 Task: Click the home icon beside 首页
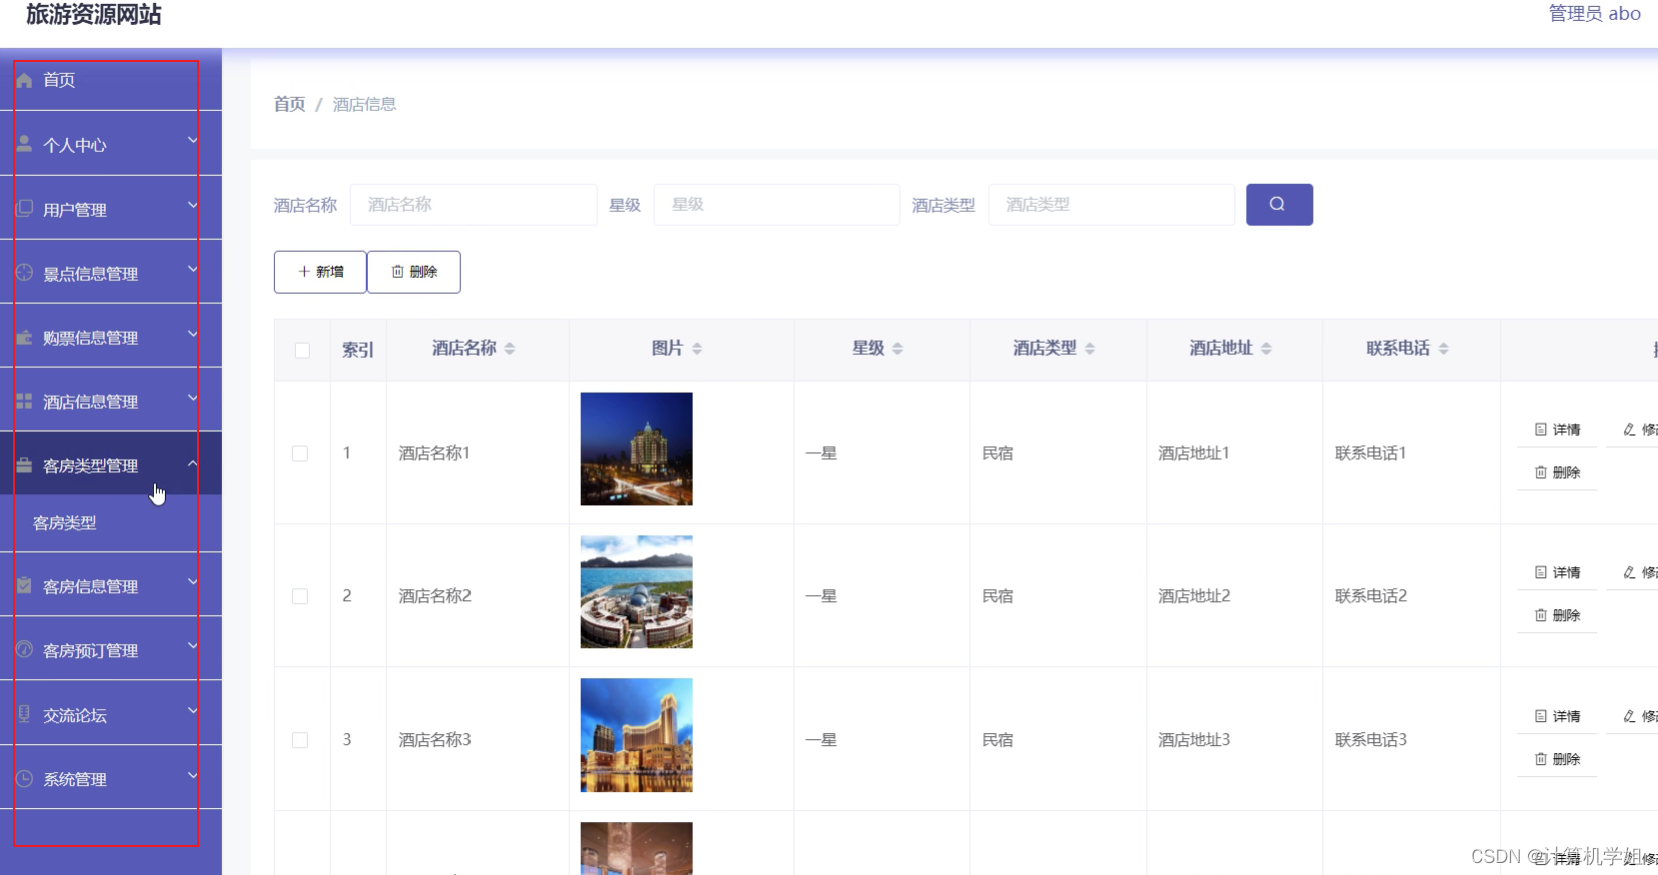24,80
